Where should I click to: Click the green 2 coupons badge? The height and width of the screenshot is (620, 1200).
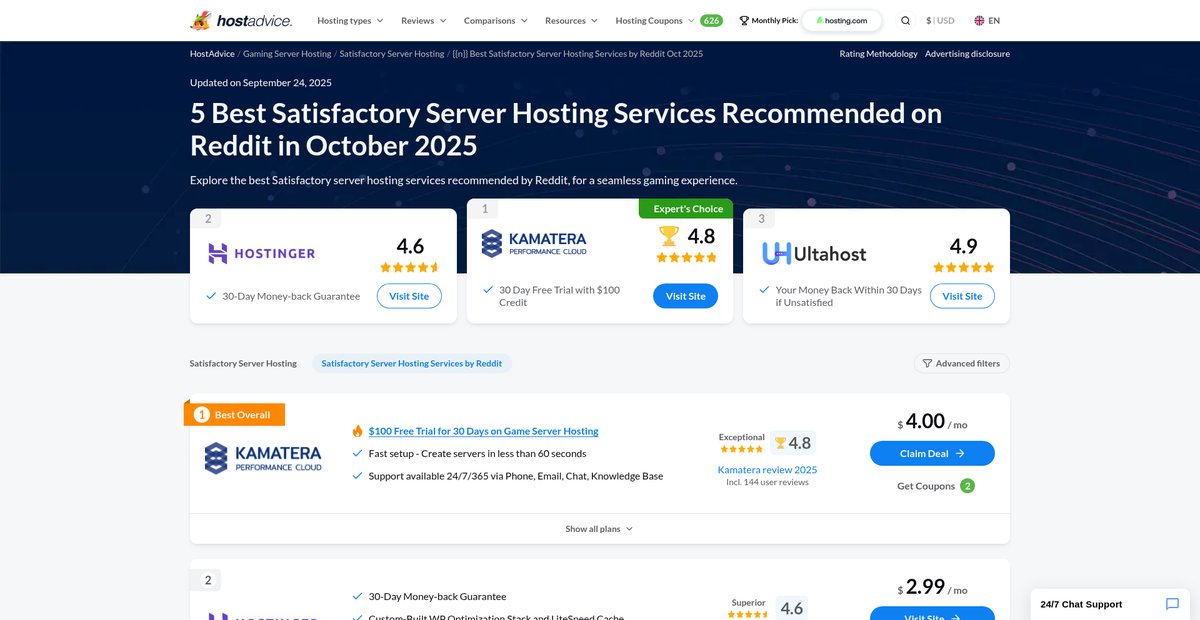(x=967, y=486)
